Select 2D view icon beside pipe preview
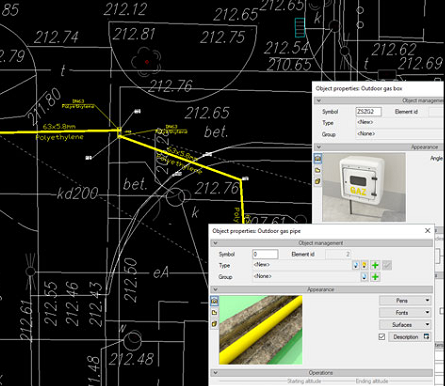 (x=214, y=312)
